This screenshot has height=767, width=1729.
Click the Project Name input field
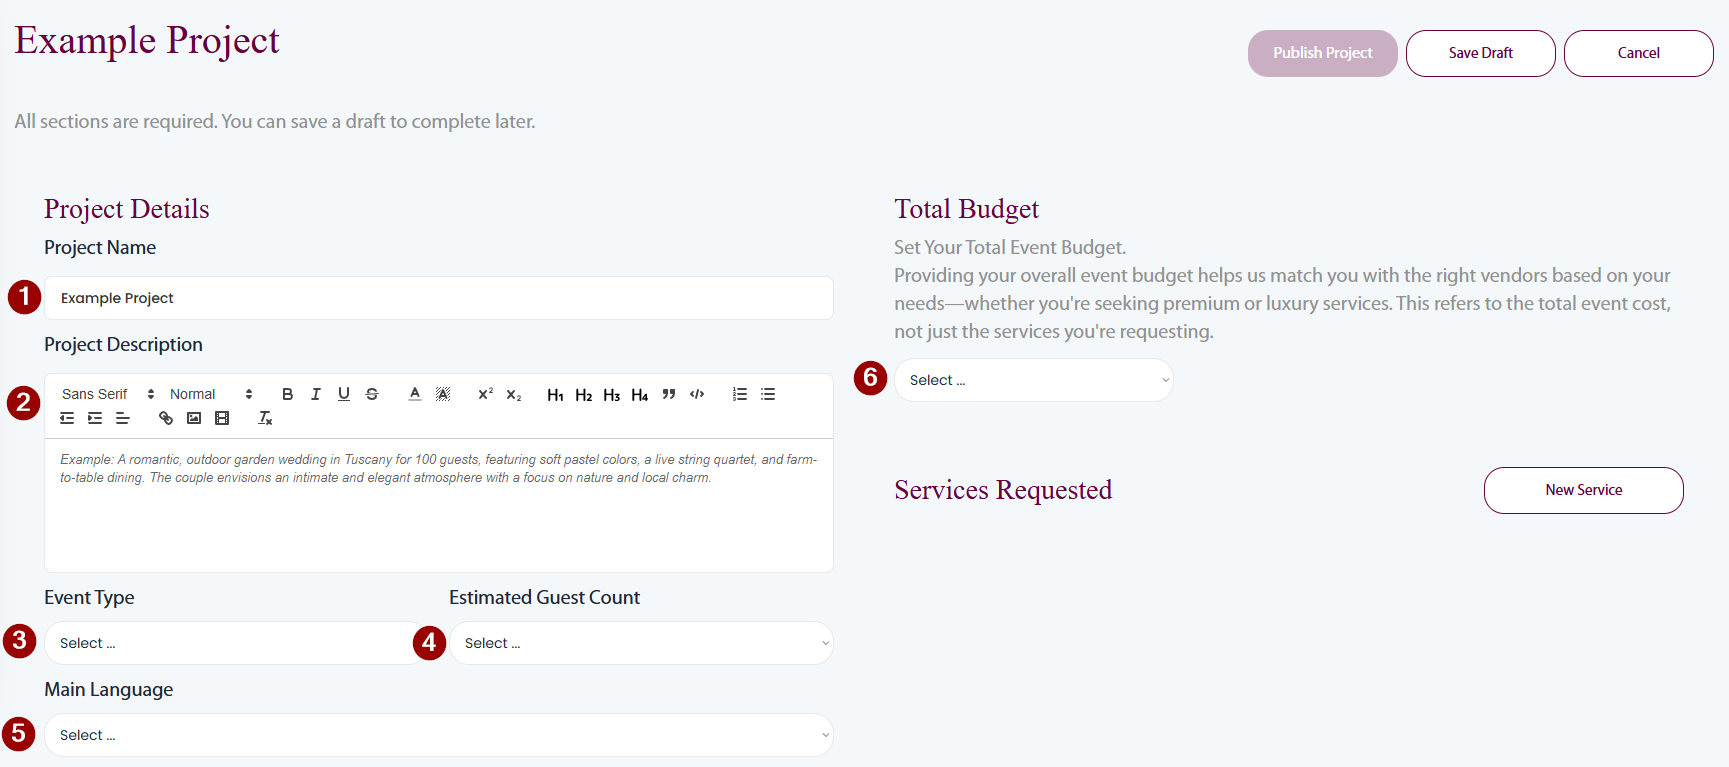click(x=439, y=298)
